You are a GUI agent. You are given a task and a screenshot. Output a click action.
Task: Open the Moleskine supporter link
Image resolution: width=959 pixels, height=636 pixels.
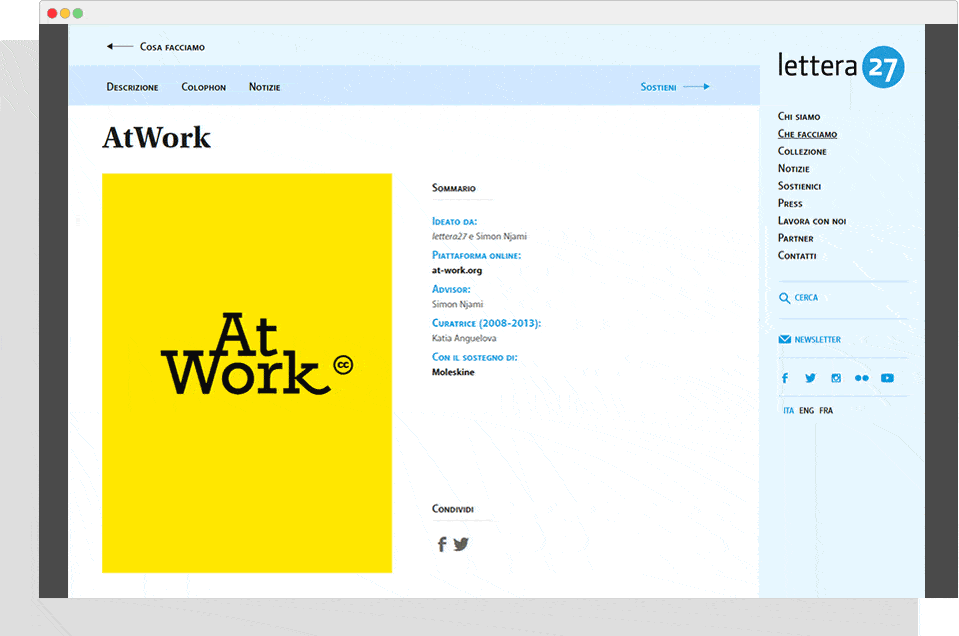pyautogui.click(x=453, y=372)
